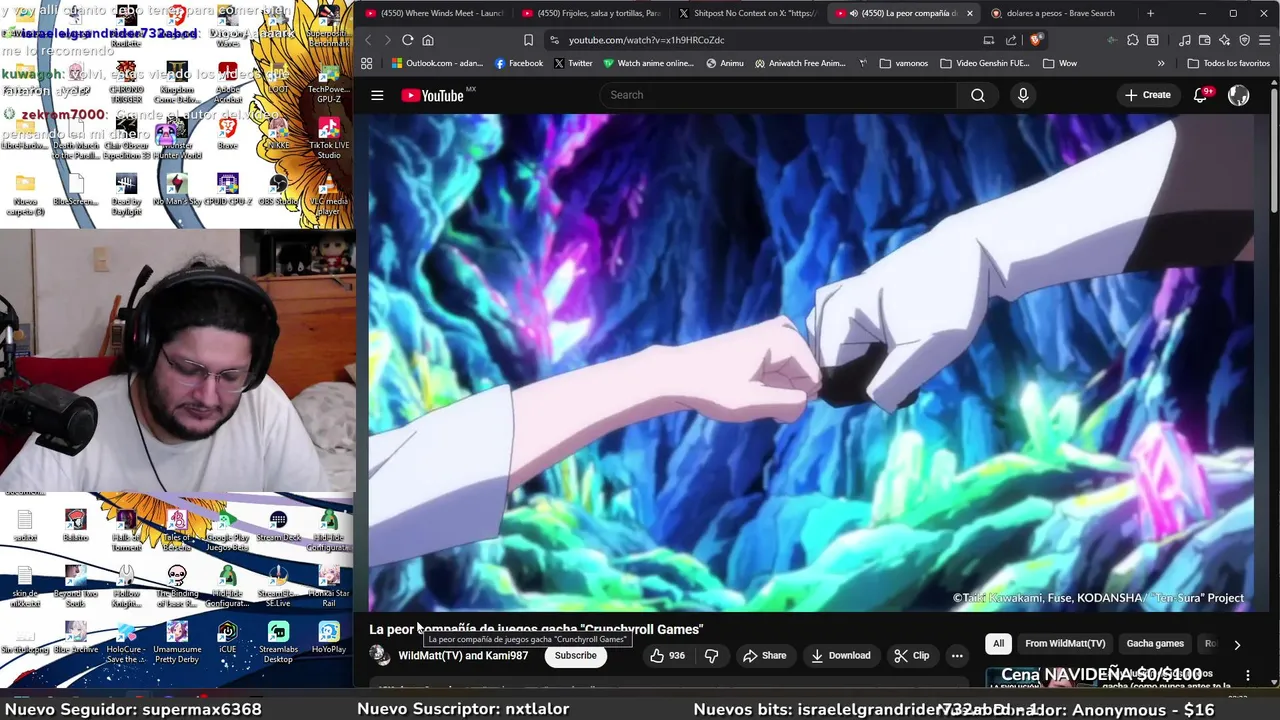Focus the YouTube search input field
1280x720 pixels.
pyautogui.click(x=778, y=95)
